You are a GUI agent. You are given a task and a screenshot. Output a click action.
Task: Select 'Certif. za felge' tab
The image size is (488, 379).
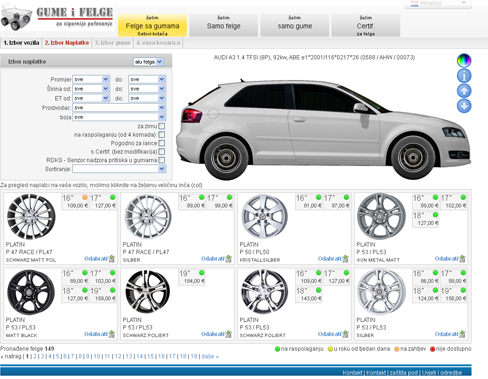coord(366,25)
